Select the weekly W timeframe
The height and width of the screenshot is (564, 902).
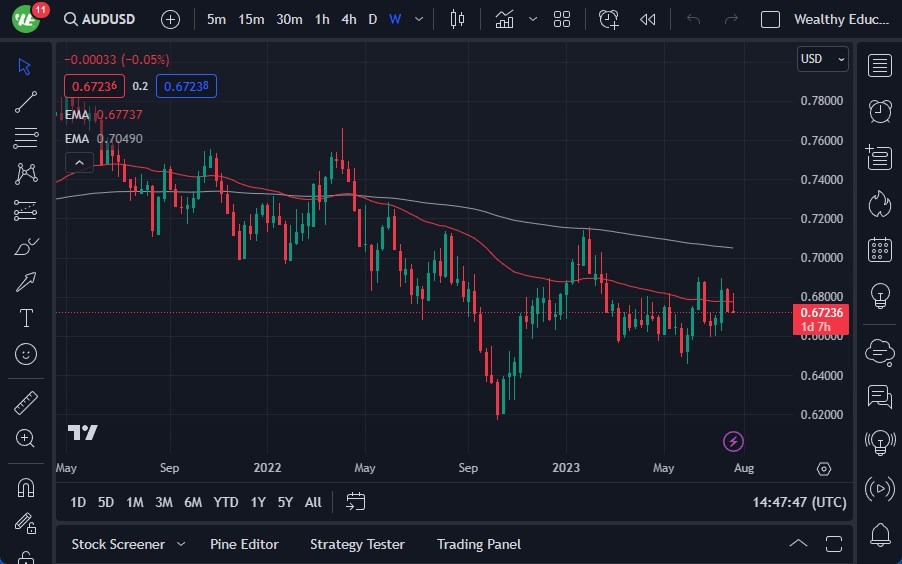[395, 19]
